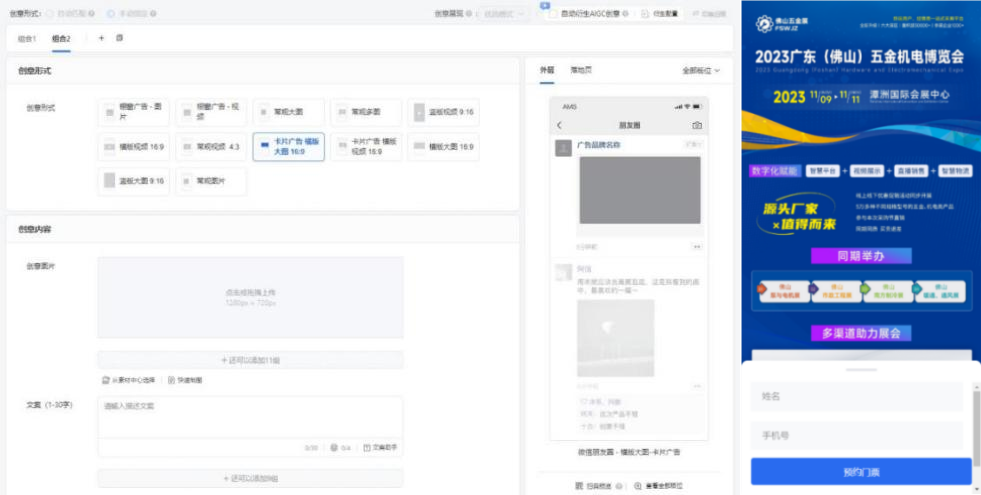Image resolution: width=981 pixels, height=495 pixels.
Task: Click the drag handle atop the form sheet
Action: (862, 370)
